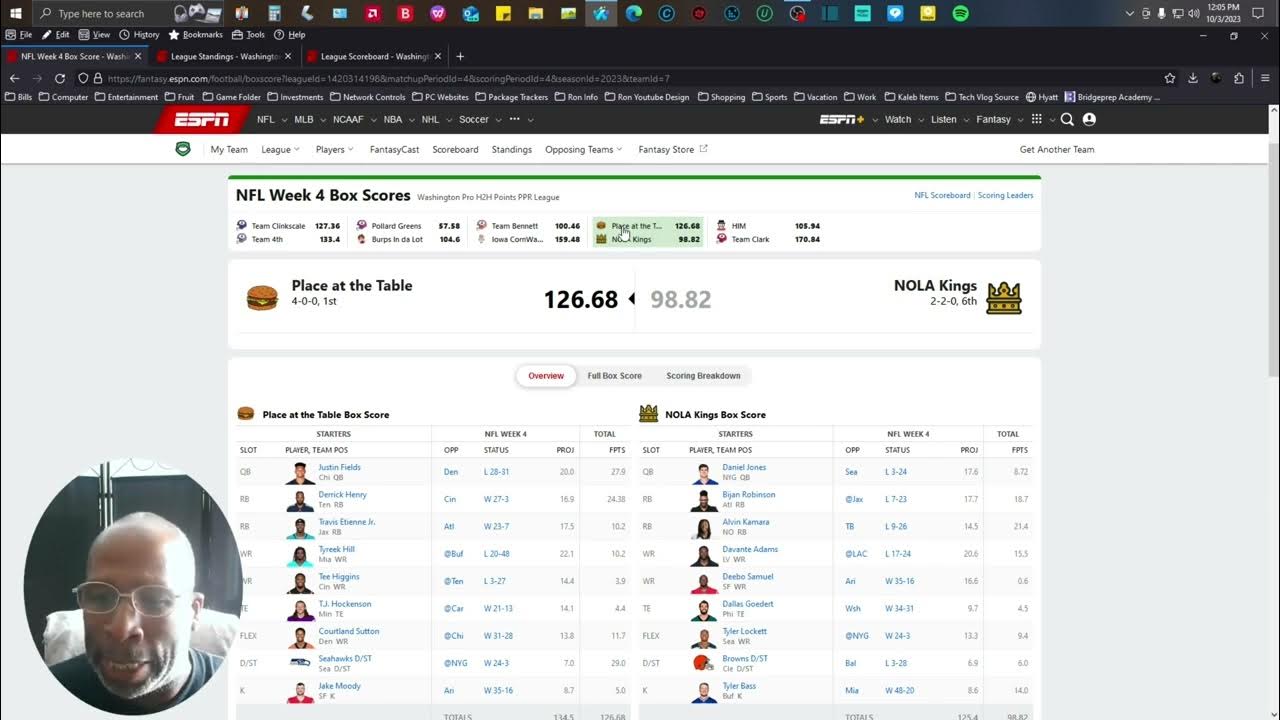The height and width of the screenshot is (720, 1280).
Task: Expand the Players dropdown menu
Action: coord(335,149)
